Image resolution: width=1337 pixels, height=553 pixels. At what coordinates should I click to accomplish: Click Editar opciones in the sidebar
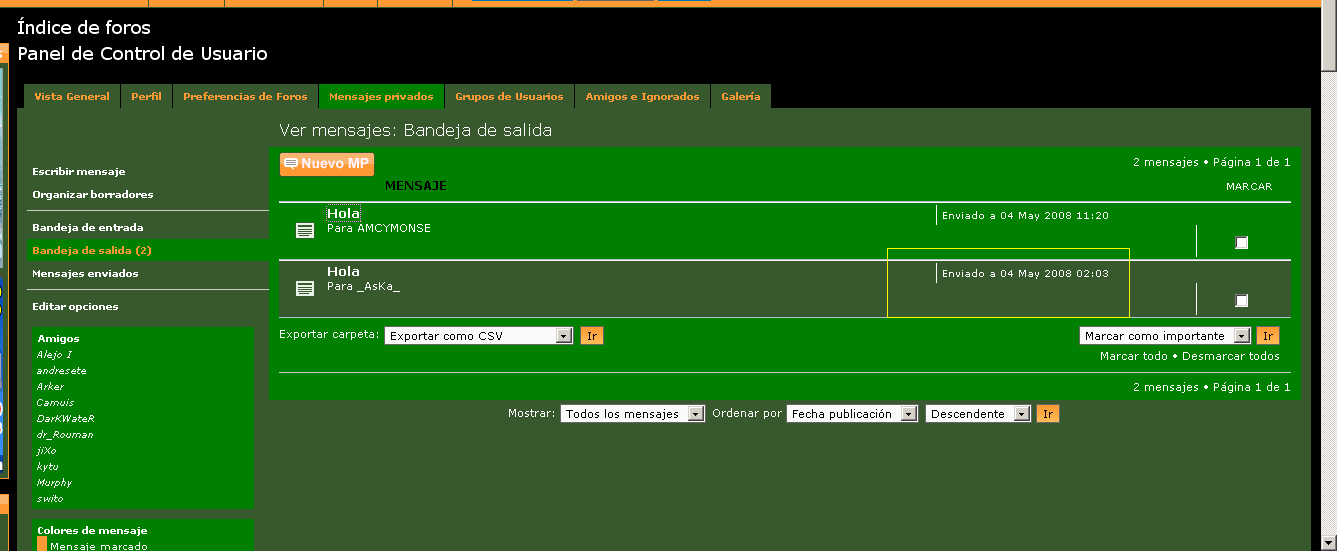click(75, 307)
